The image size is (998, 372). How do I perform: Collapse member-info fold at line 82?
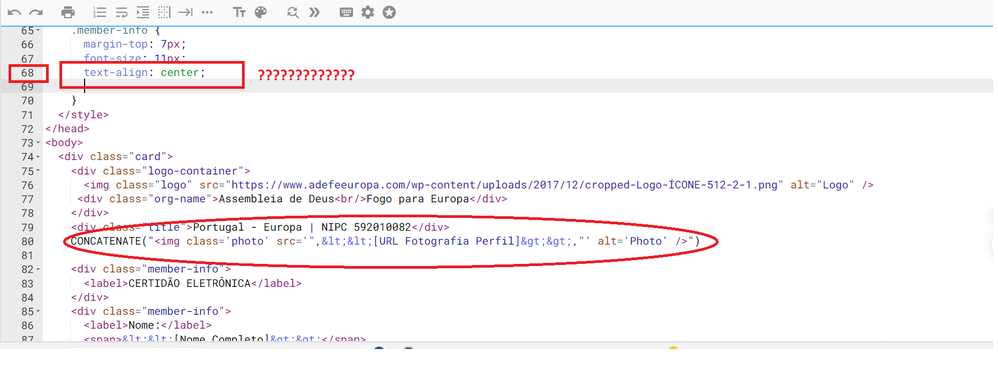pyautogui.click(x=38, y=269)
